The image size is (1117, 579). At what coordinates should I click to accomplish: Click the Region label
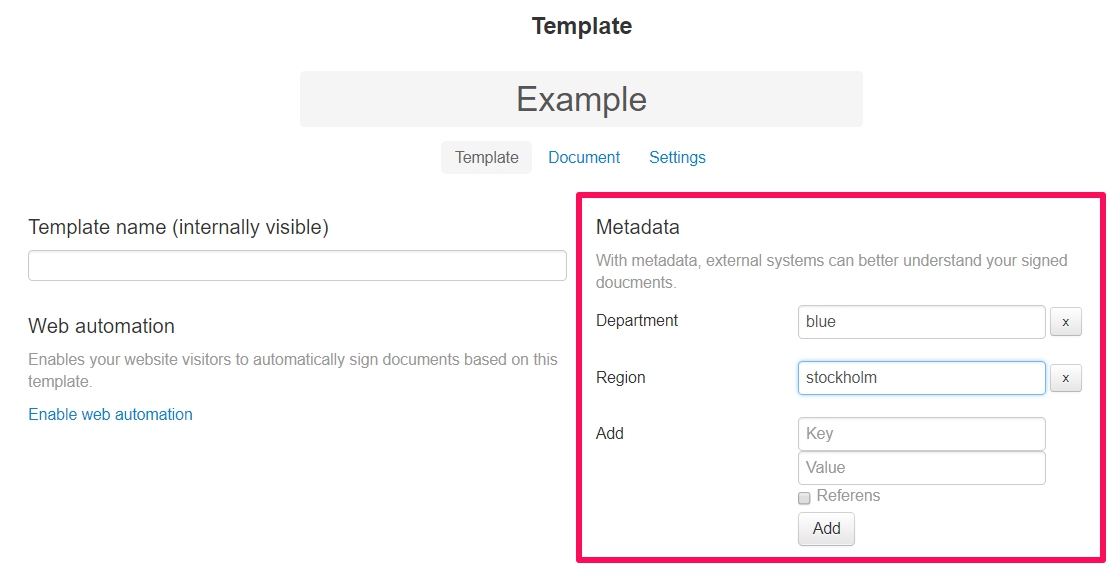[x=620, y=377]
